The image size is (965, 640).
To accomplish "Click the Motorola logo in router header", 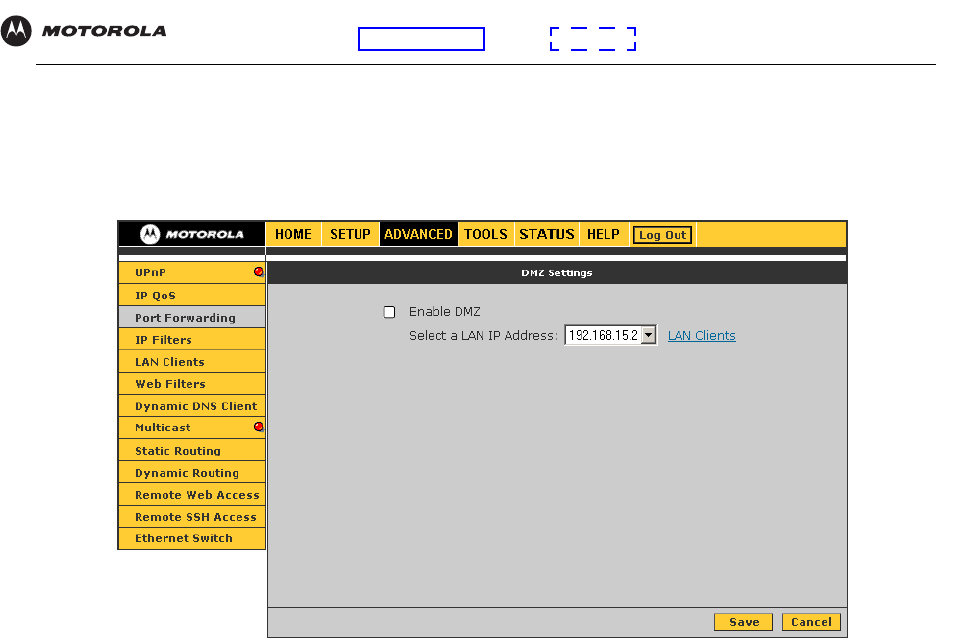I will click(x=191, y=234).
